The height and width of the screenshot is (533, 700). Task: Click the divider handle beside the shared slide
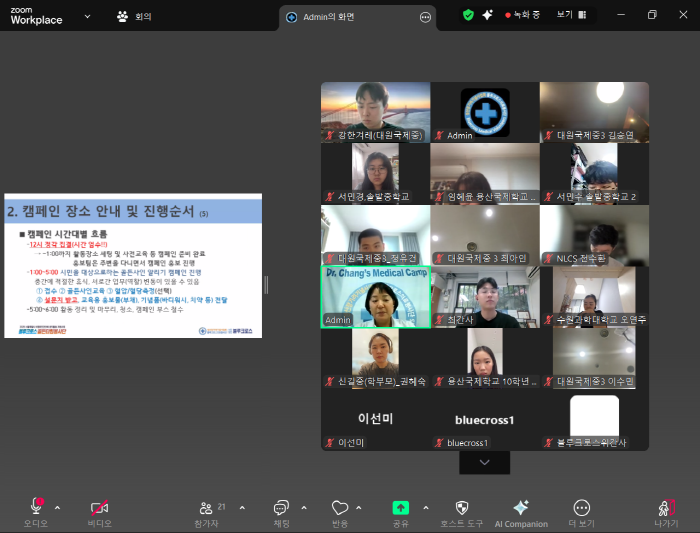coord(267,285)
